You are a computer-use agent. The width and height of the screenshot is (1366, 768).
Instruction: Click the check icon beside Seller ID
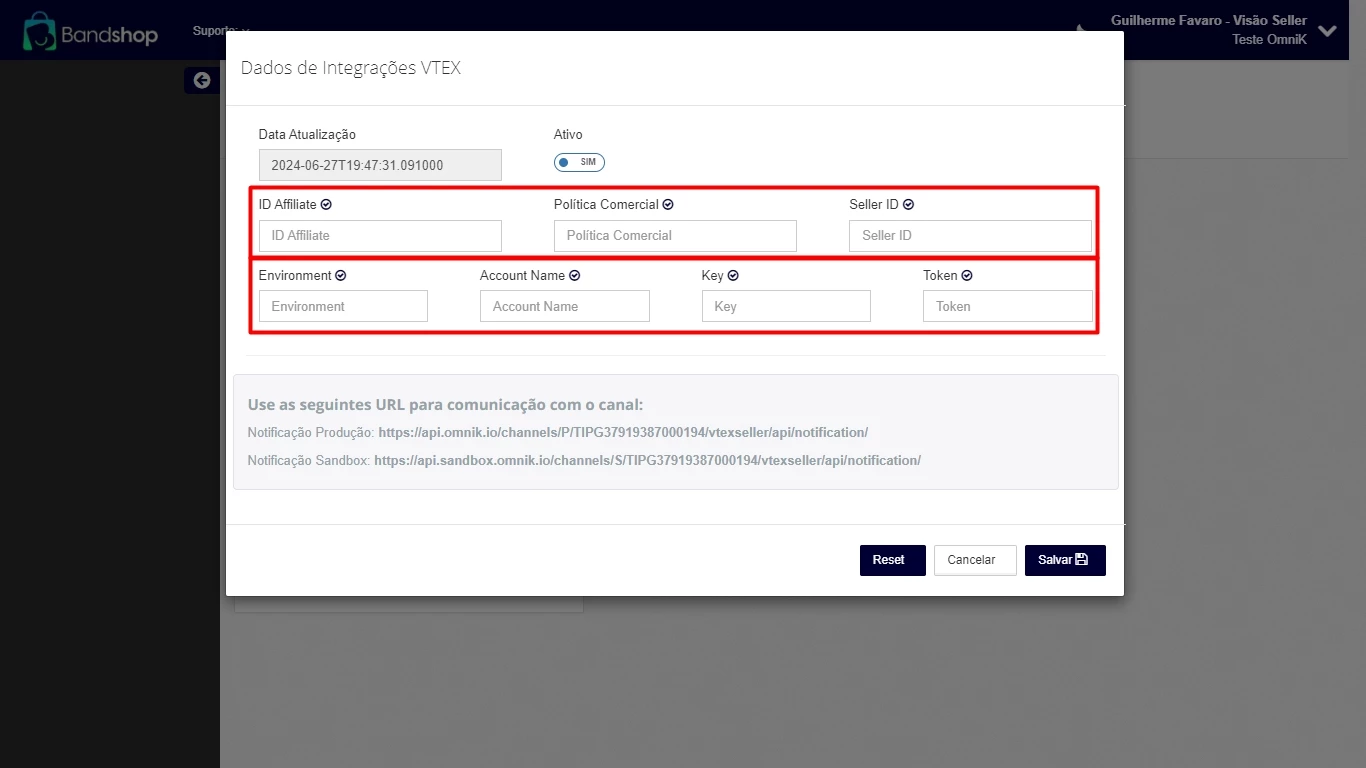click(x=908, y=205)
